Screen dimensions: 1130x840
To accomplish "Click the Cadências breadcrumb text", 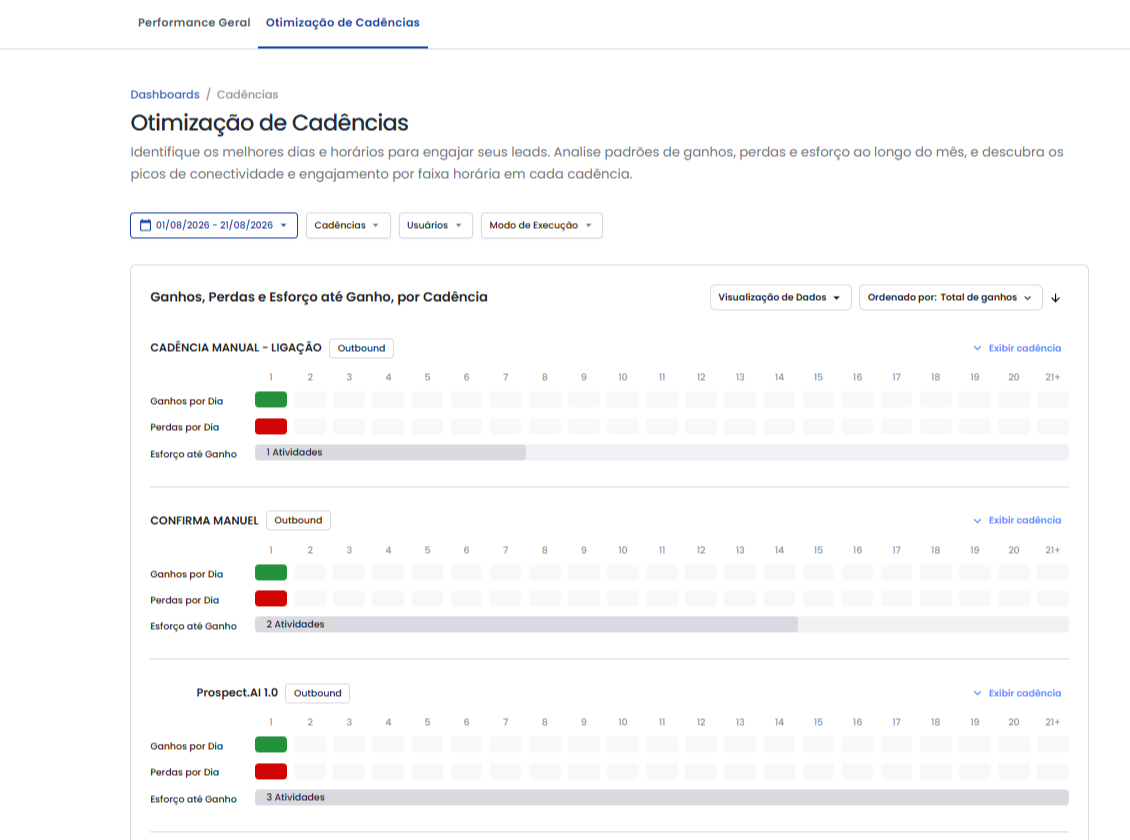I will coord(247,94).
